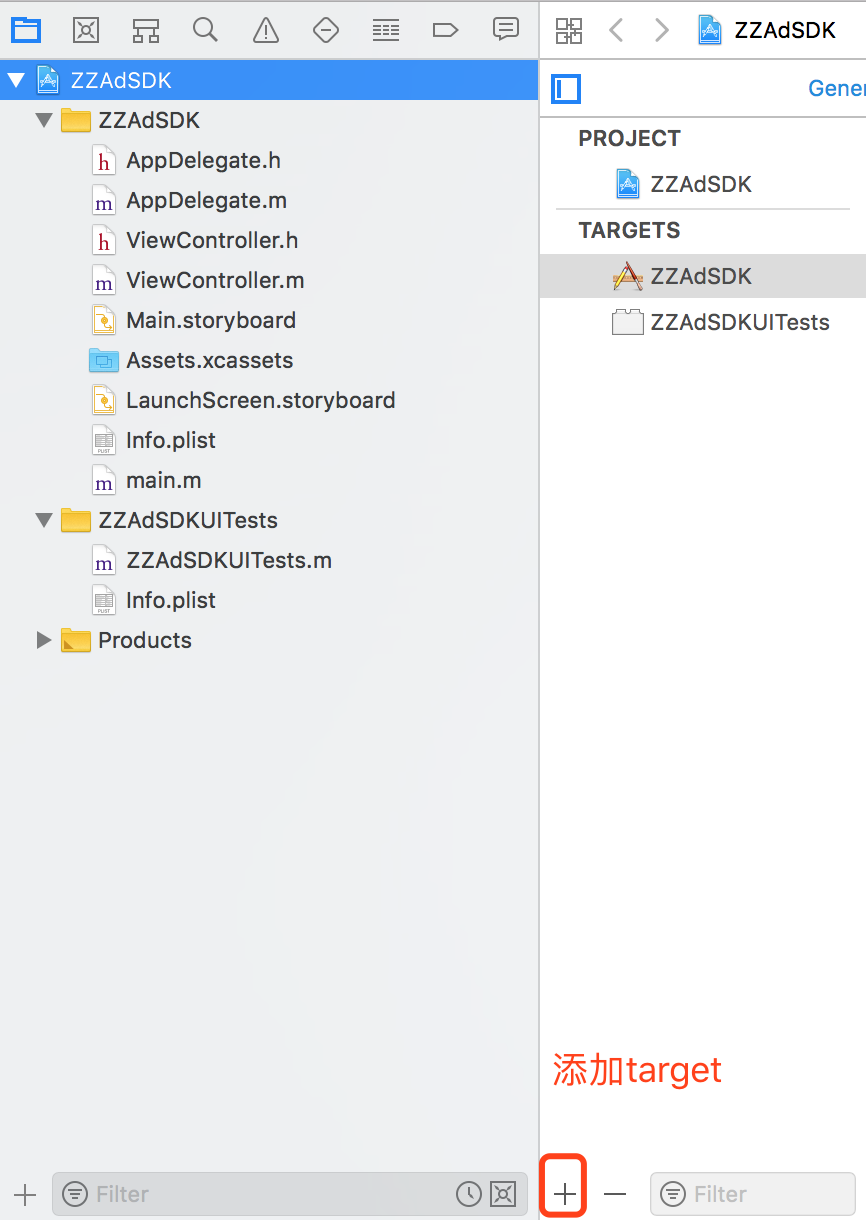
Task: Show the Breakpoint navigator
Action: coord(446,30)
